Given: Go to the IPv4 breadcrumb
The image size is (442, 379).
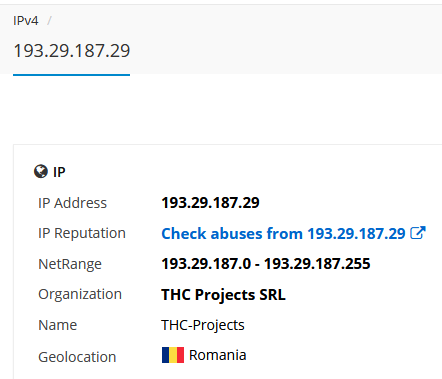Looking at the screenshot, I should (26, 21).
